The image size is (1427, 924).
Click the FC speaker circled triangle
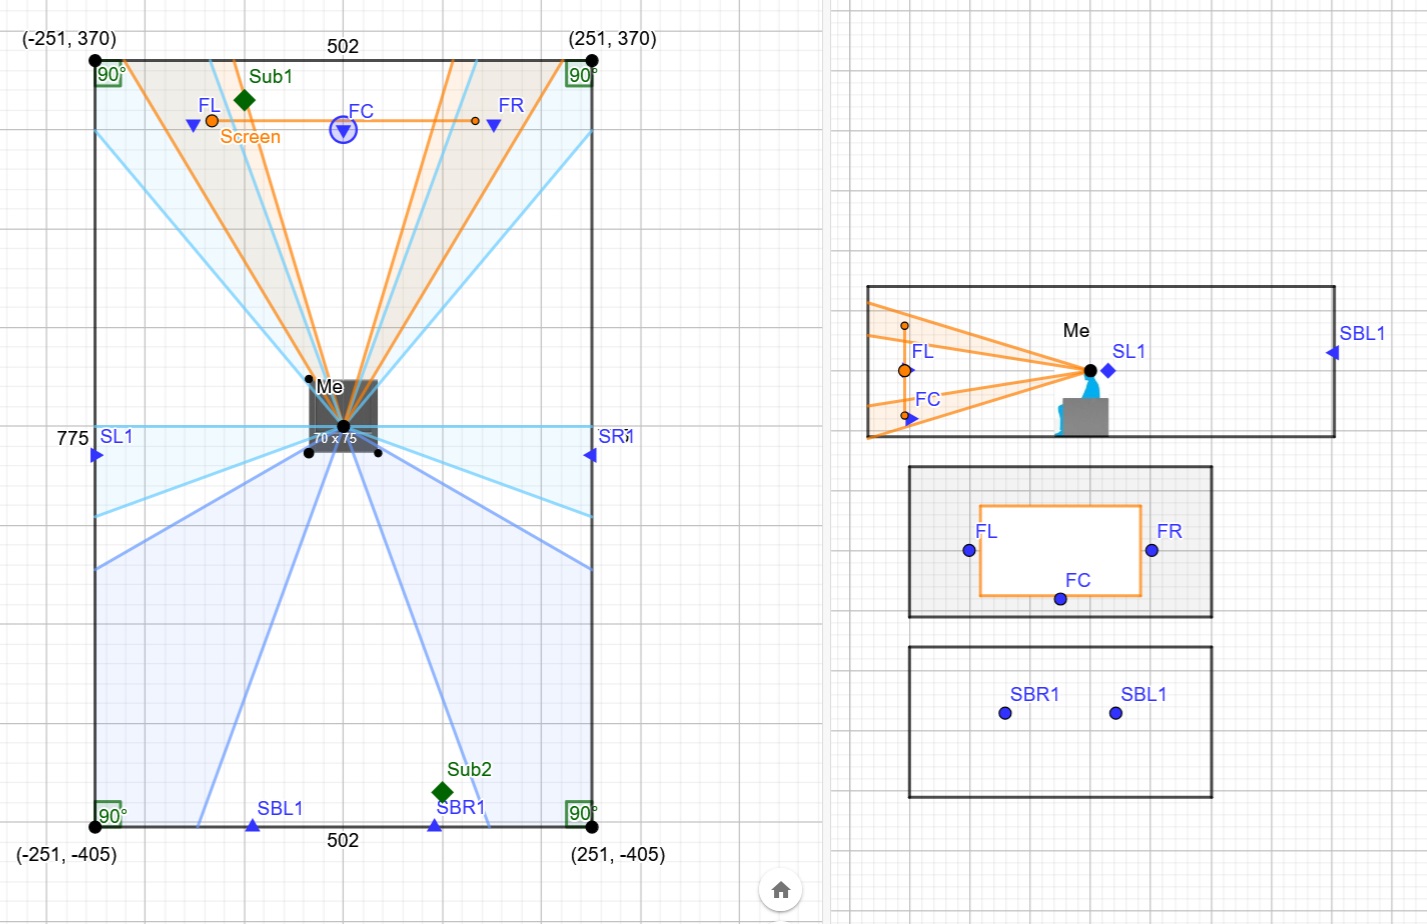tap(343, 130)
